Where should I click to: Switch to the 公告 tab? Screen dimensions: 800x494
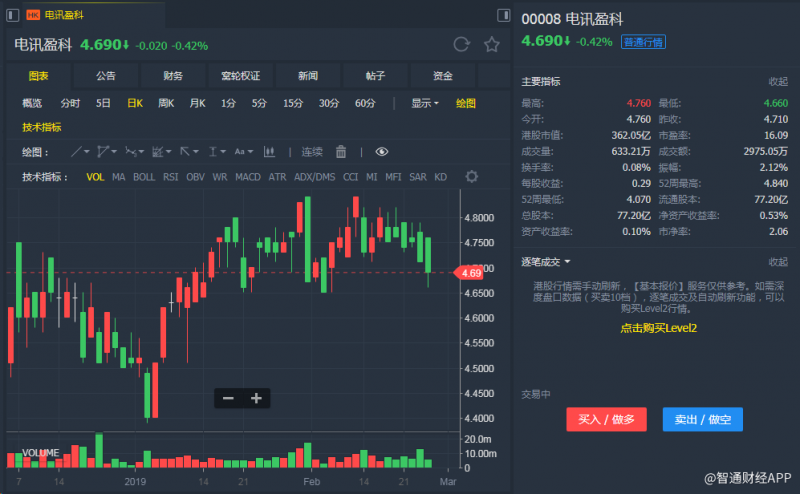[106, 76]
